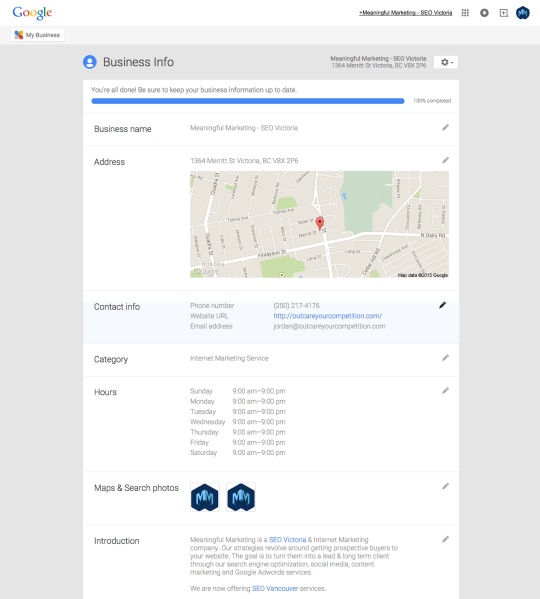Viewport: 540px width, 599px height.
Task: Edit Introduction using its pencil icon
Action: coord(445,539)
